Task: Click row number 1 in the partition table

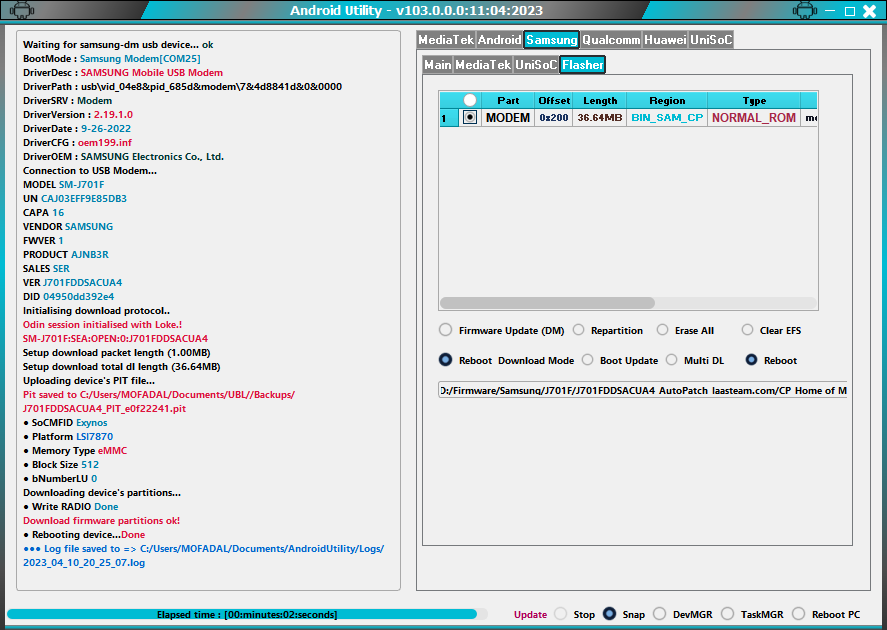Action: tap(449, 118)
